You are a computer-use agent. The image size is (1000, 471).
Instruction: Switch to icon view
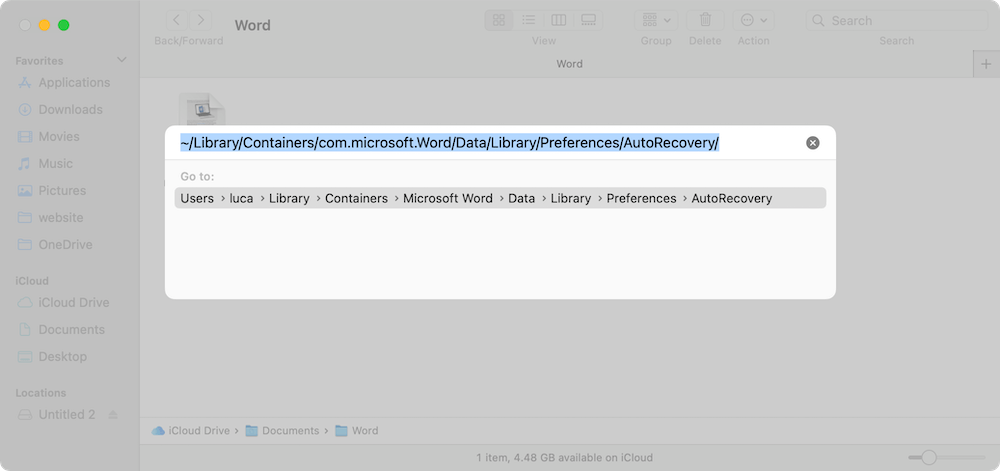click(499, 20)
